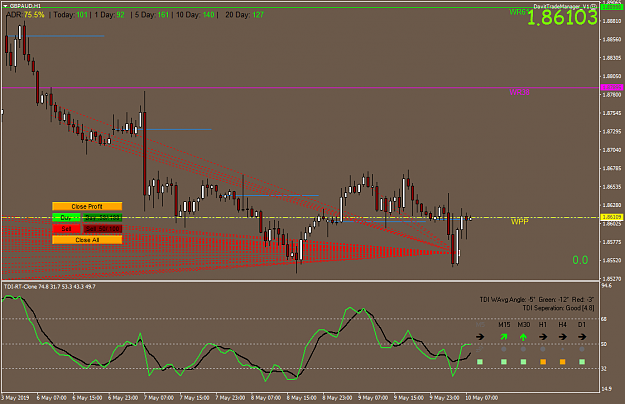Click the light green square under M15
Screen dimensions: 625x404
[504, 362]
